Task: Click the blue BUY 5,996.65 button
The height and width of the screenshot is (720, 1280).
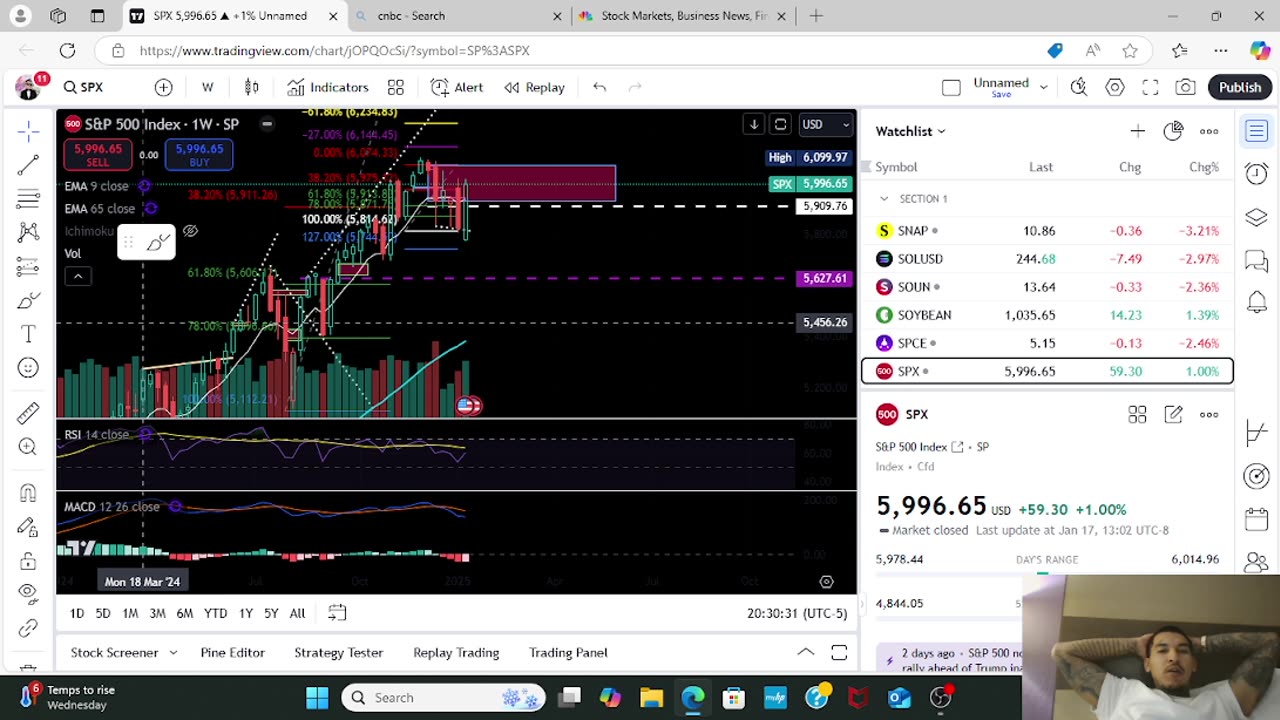Action: click(199, 154)
